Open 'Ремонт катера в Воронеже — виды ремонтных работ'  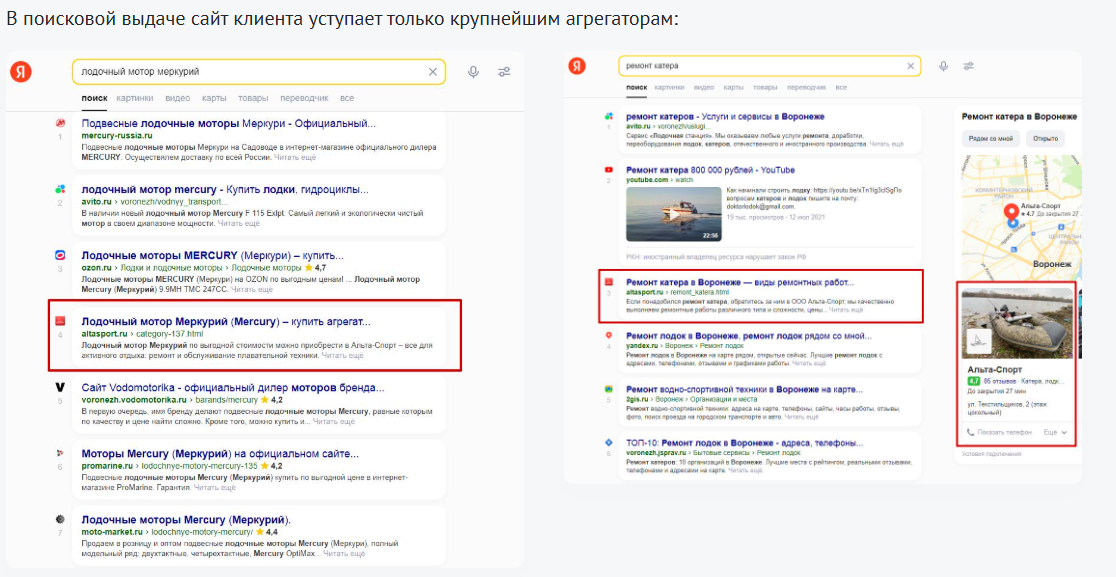coord(739,282)
